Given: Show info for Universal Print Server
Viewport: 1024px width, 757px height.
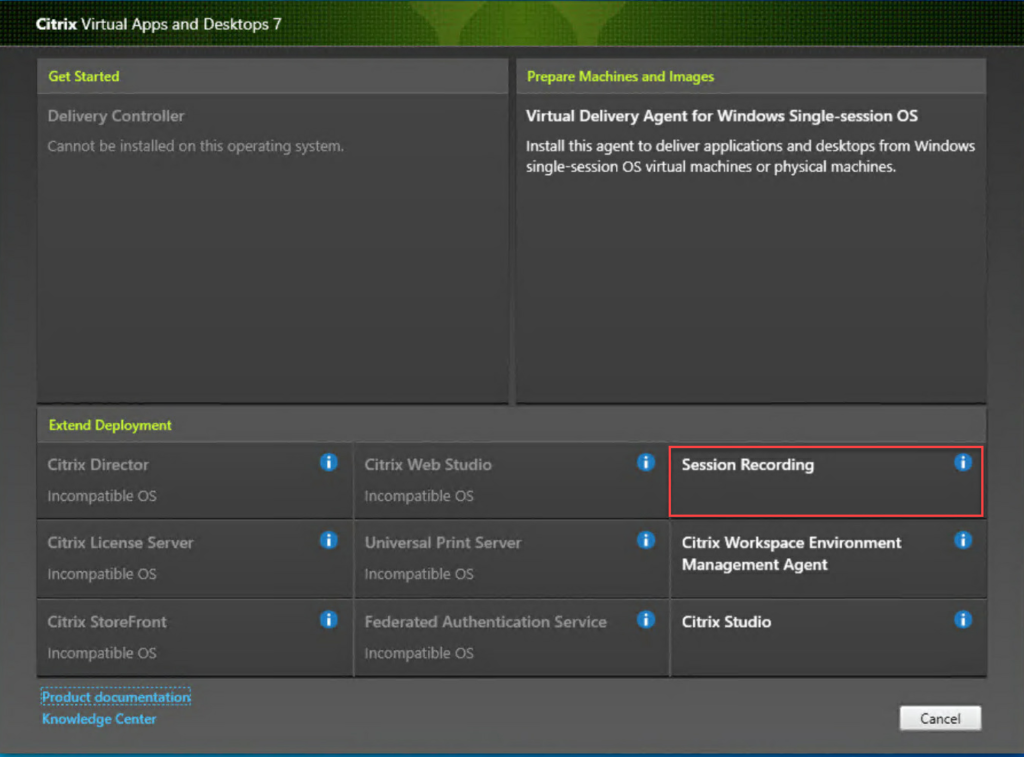Looking at the screenshot, I should [646, 541].
